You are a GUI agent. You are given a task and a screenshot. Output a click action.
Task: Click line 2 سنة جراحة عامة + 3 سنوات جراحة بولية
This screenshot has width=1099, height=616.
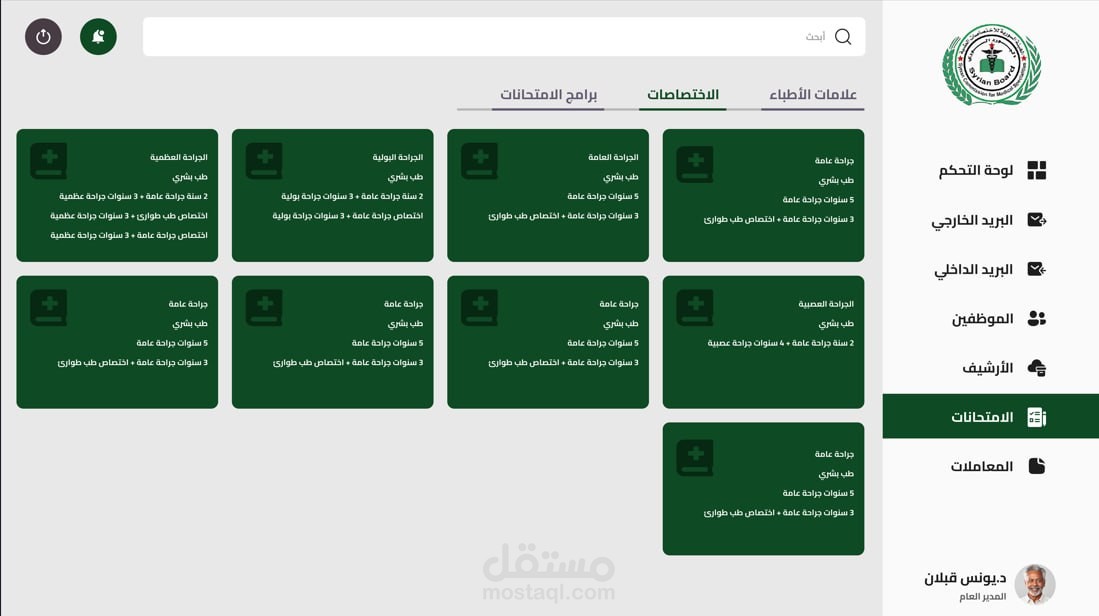pyautogui.click(x=352, y=196)
